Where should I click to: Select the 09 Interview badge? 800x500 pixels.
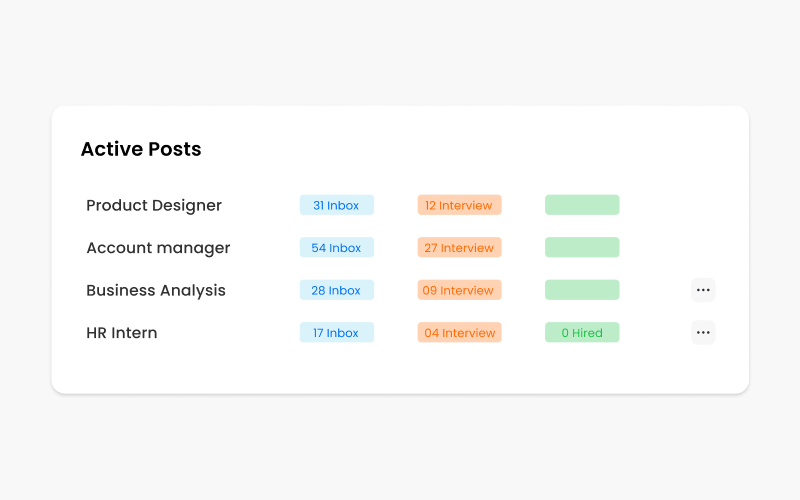tap(459, 290)
